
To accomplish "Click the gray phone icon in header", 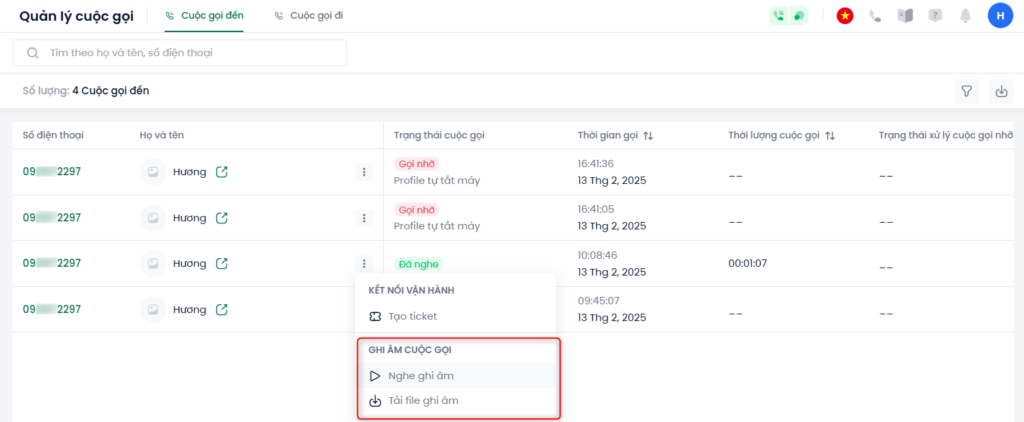I will point(876,16).
